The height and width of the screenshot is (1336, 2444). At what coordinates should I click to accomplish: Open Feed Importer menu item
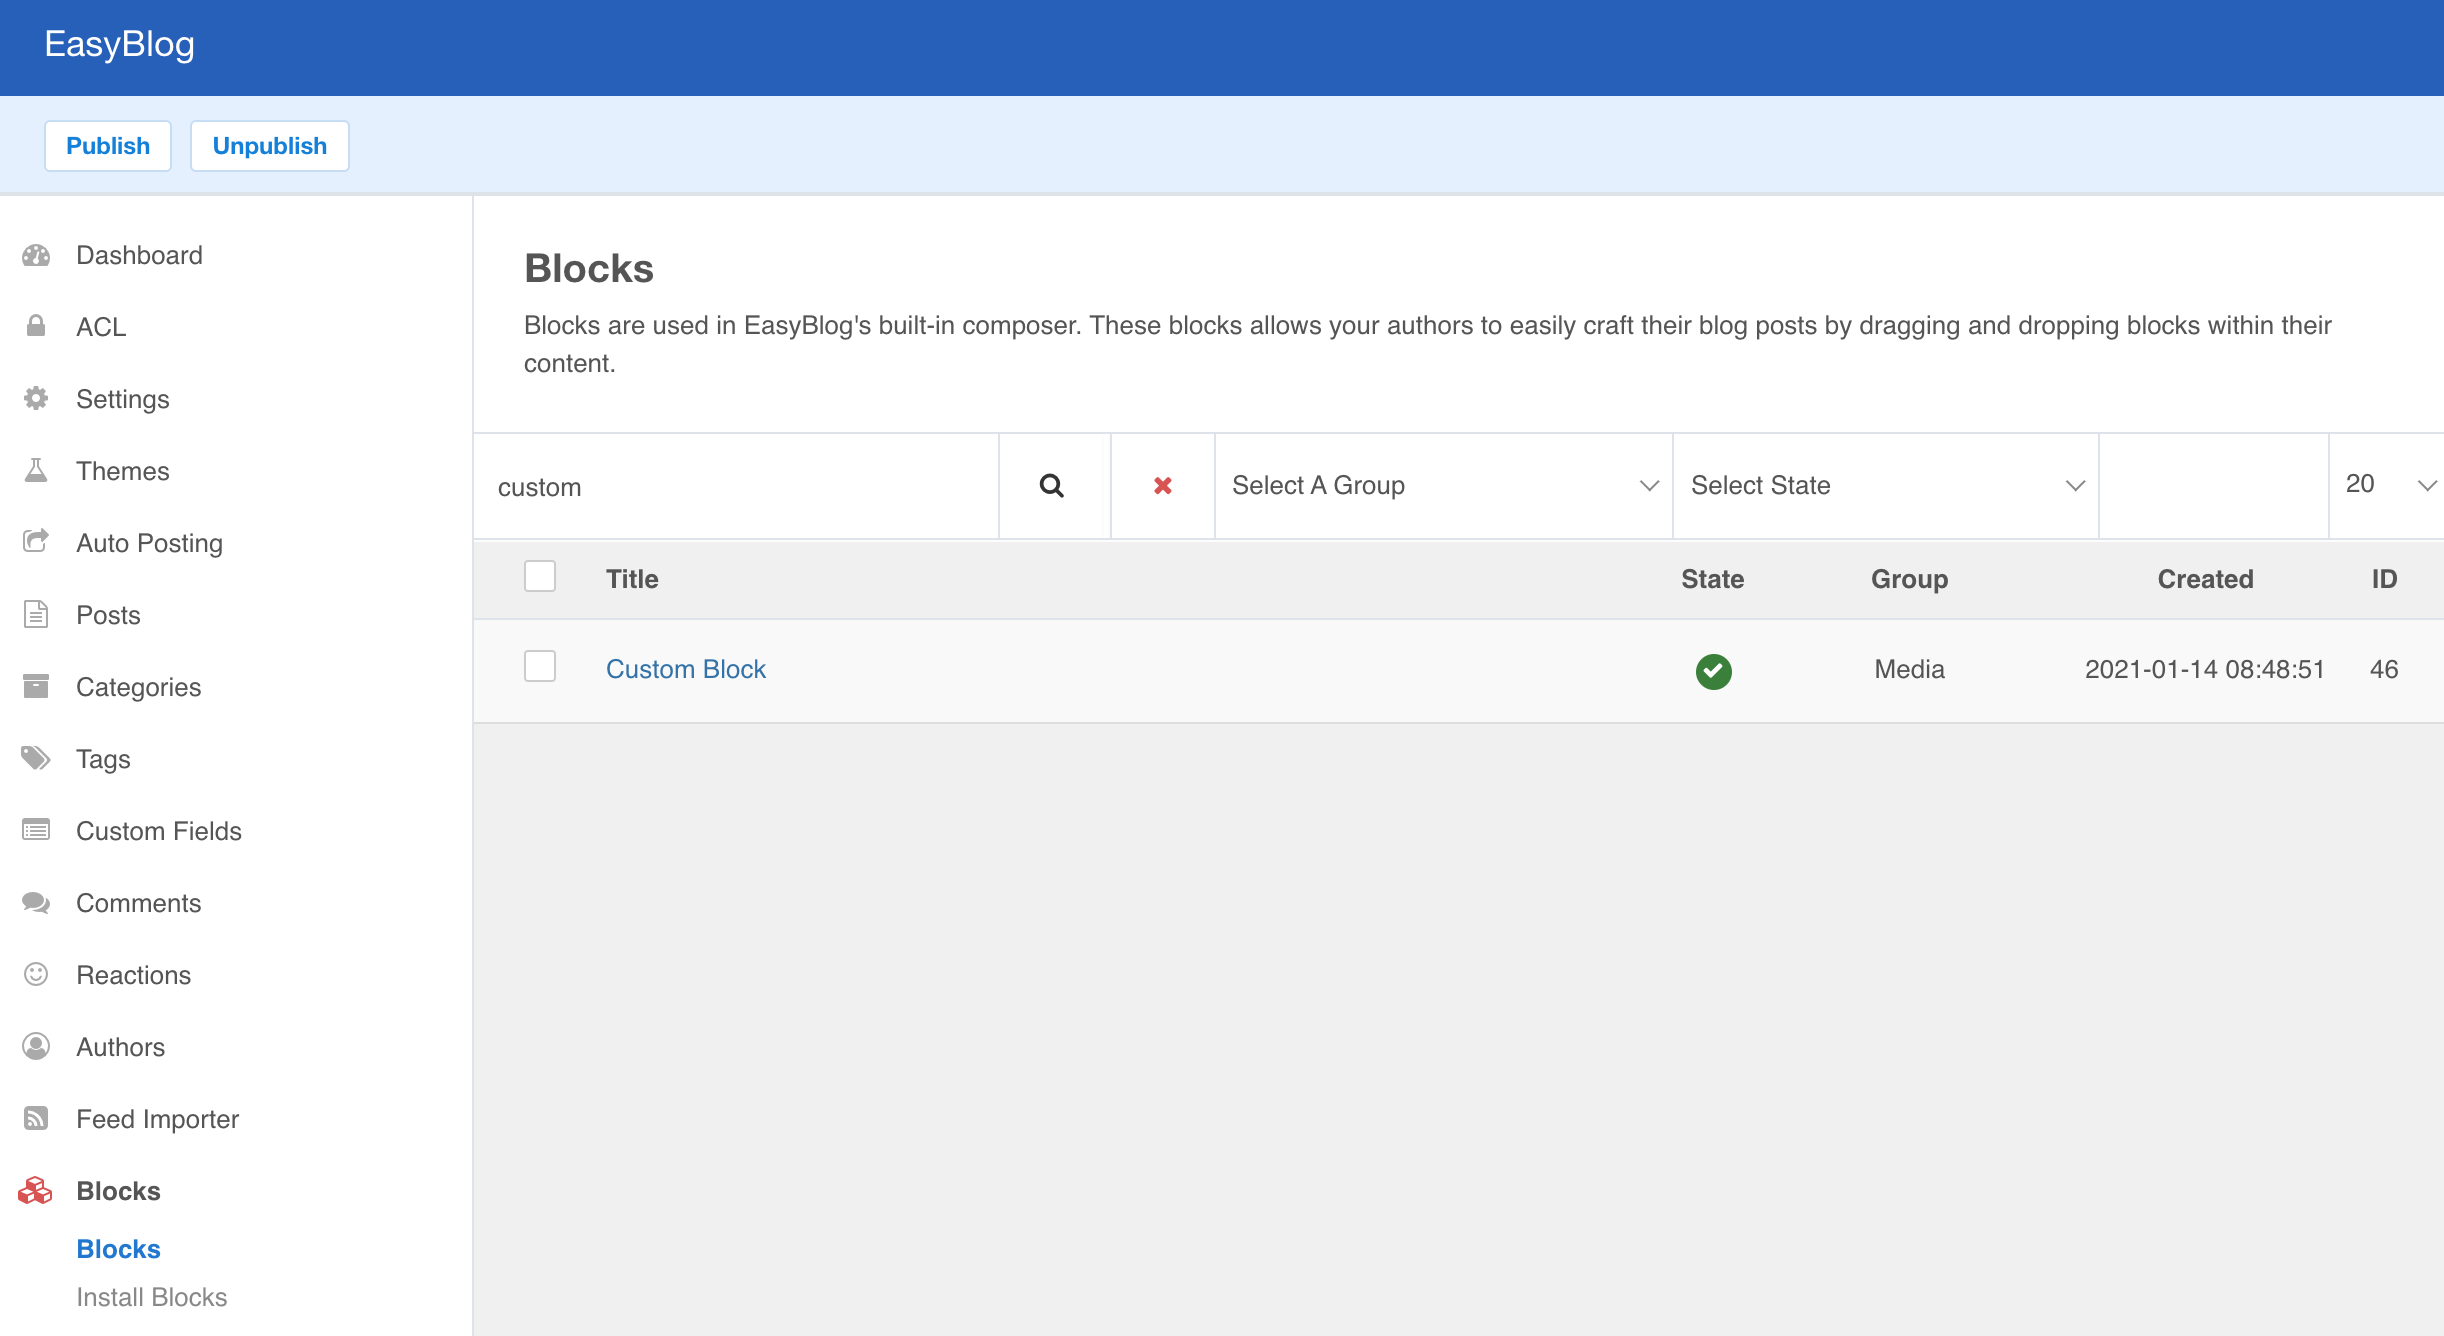(158, 1119)
